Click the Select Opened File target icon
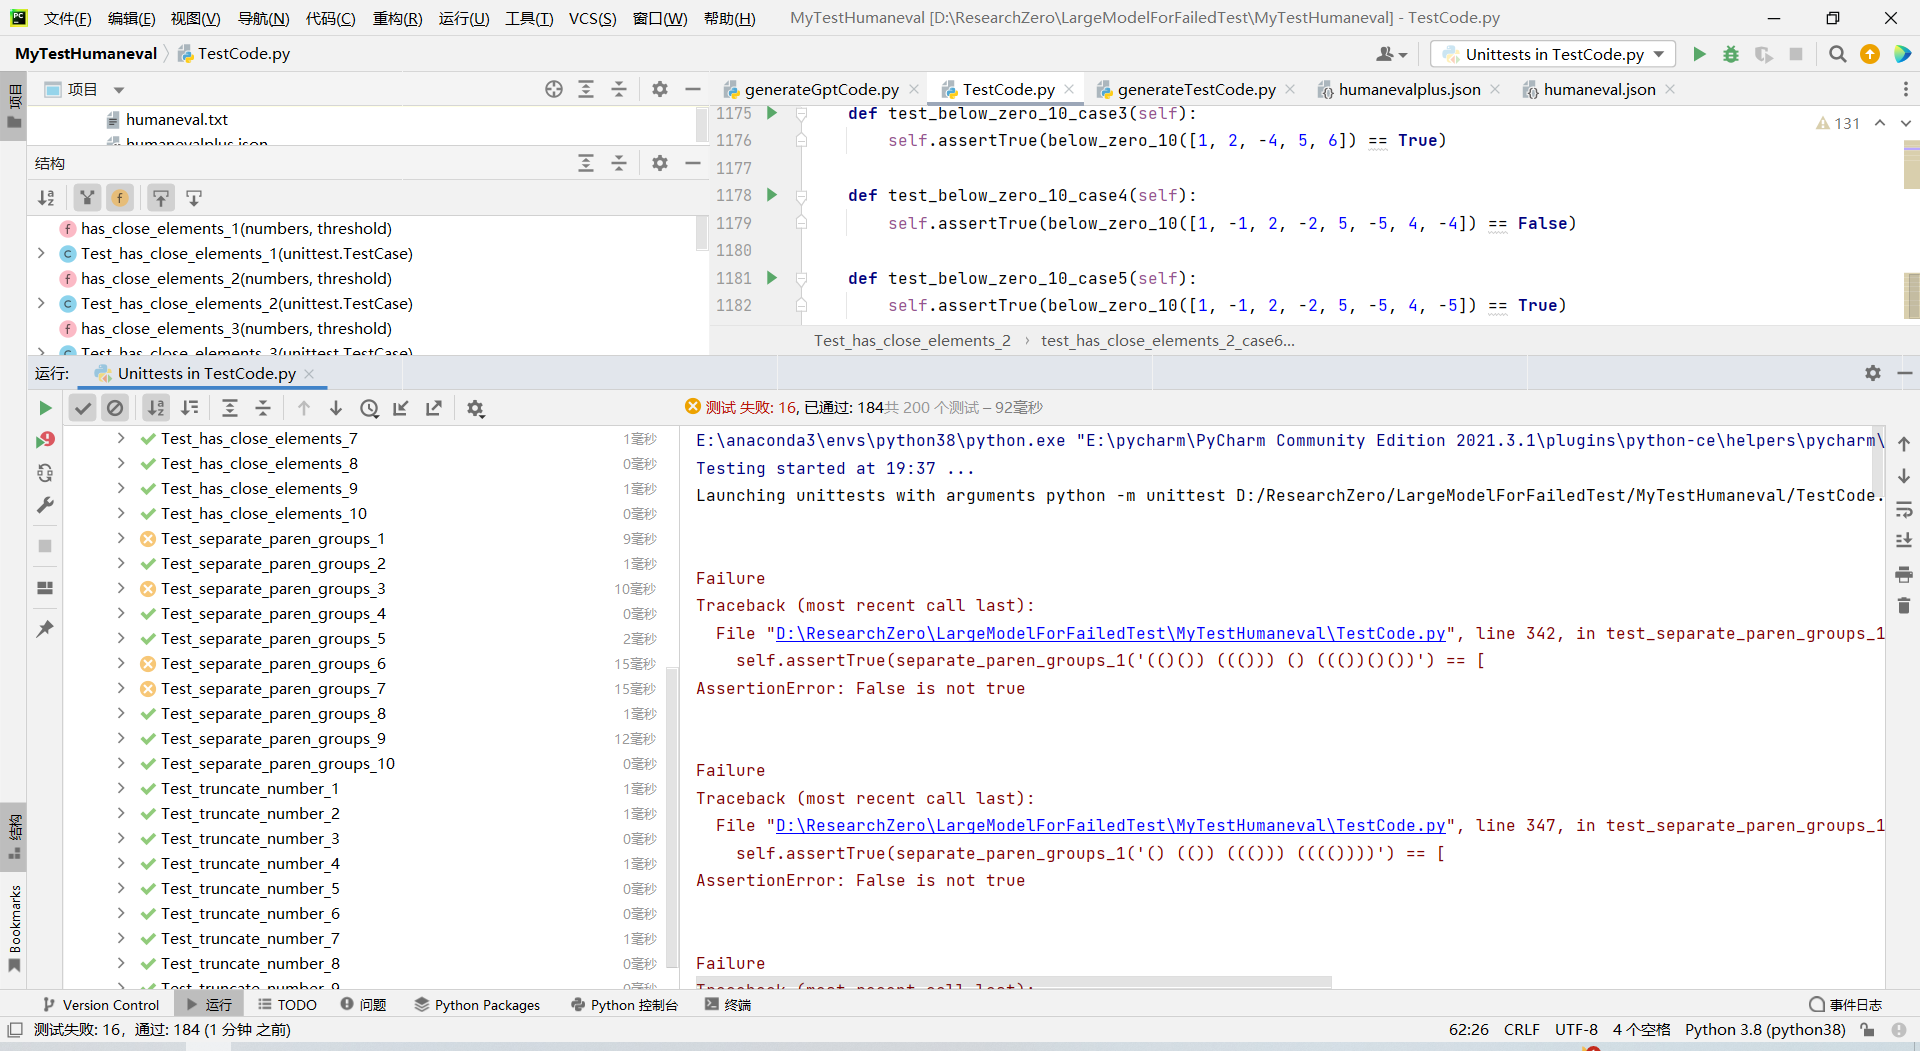Screen dimensions: 1920x1051 pos(554,89)
